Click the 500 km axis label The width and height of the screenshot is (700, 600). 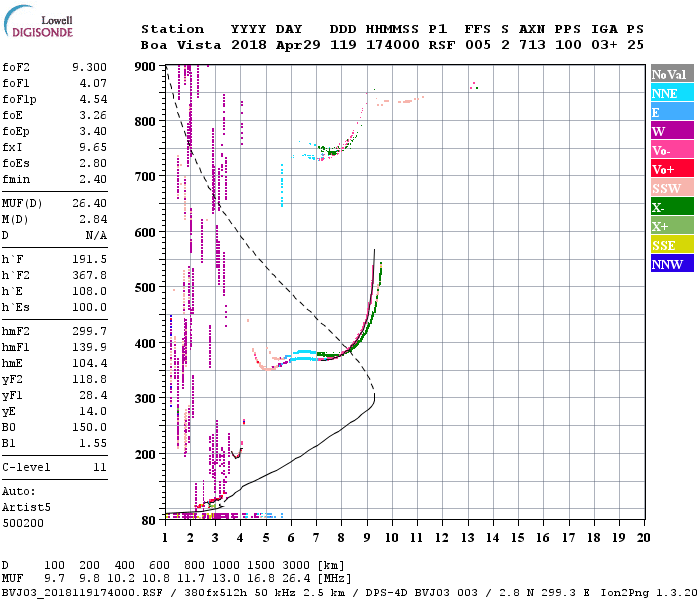[x=145, y=288]
